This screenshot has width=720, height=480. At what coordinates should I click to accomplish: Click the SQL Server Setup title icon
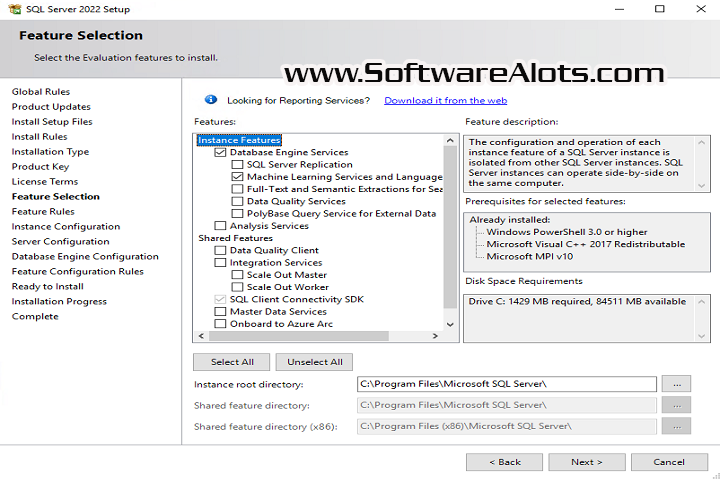click(14, 9)
